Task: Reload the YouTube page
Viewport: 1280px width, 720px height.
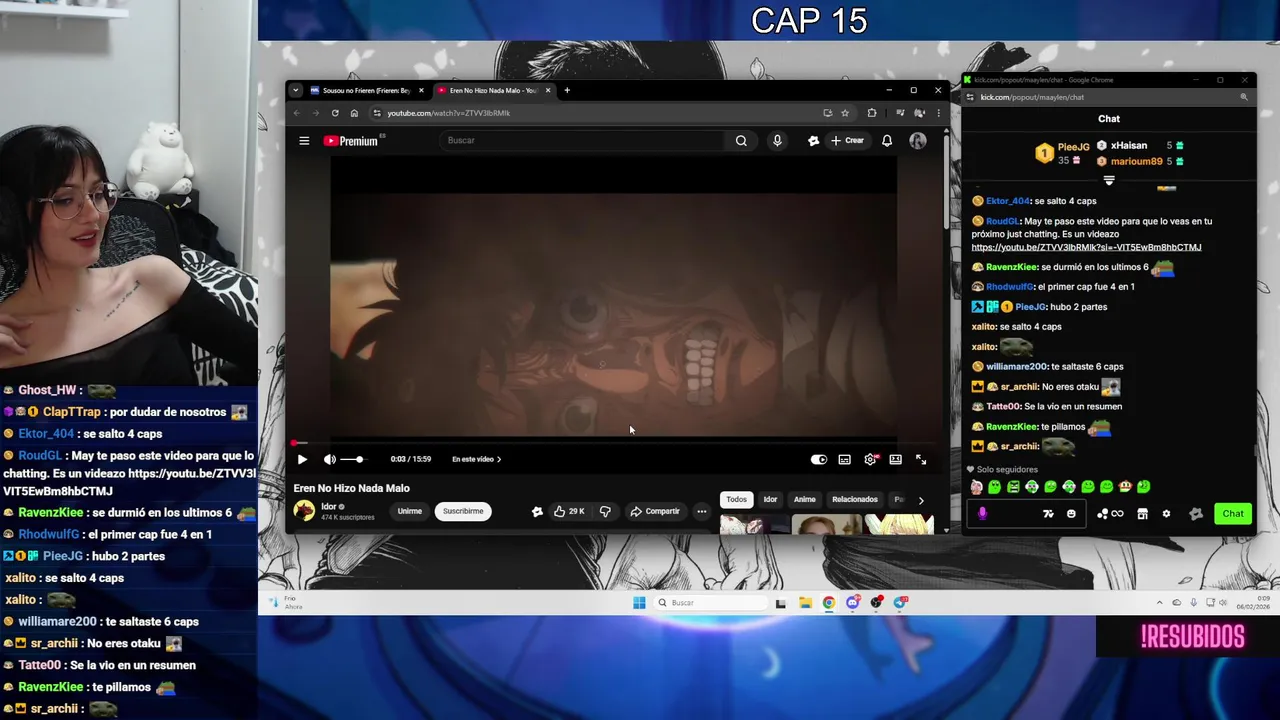Action: coord(335,113)
